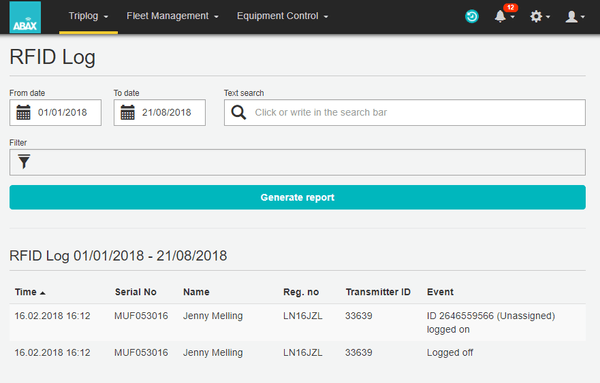This screenshot has height=383, width=600.
Task: Click the Time sort arrow
Action: click(x=42, y=293)
